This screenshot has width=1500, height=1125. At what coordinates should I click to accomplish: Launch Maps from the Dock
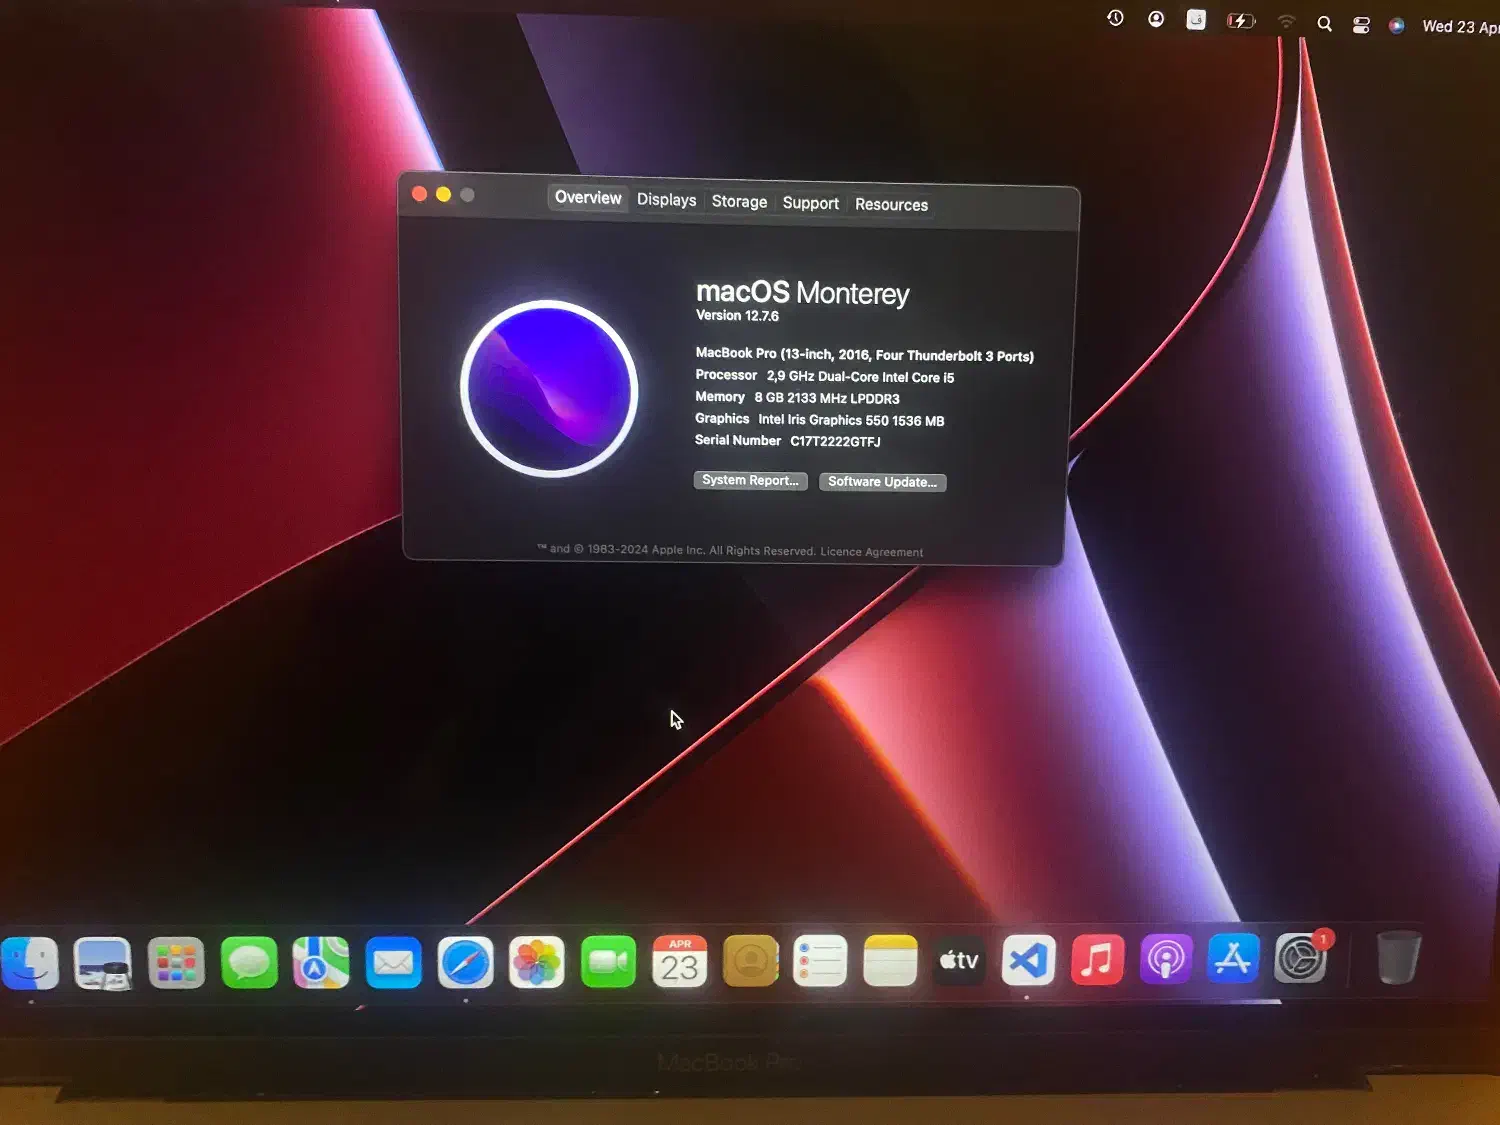[321, 963]
